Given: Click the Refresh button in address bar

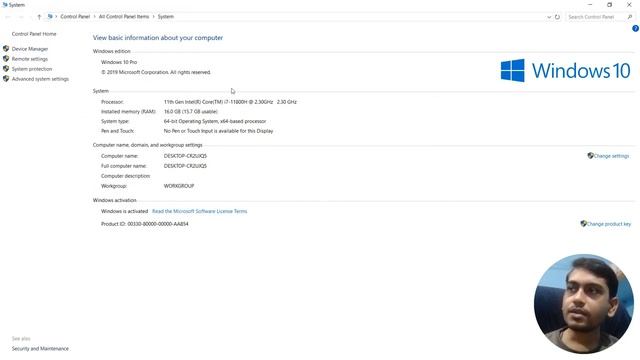Looking at the screenshot, I should 557,17.
